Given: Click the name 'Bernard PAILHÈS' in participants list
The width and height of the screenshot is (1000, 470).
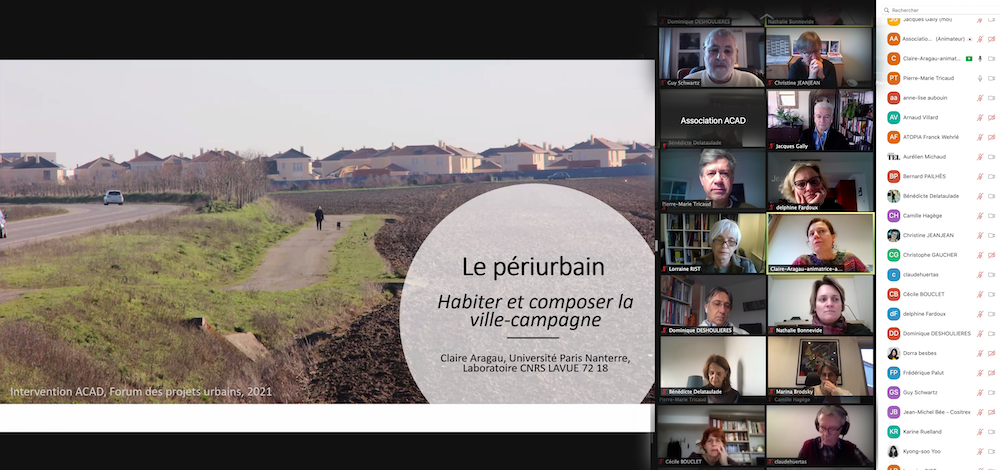Looking at the screenshot, I should coord(925,176).
